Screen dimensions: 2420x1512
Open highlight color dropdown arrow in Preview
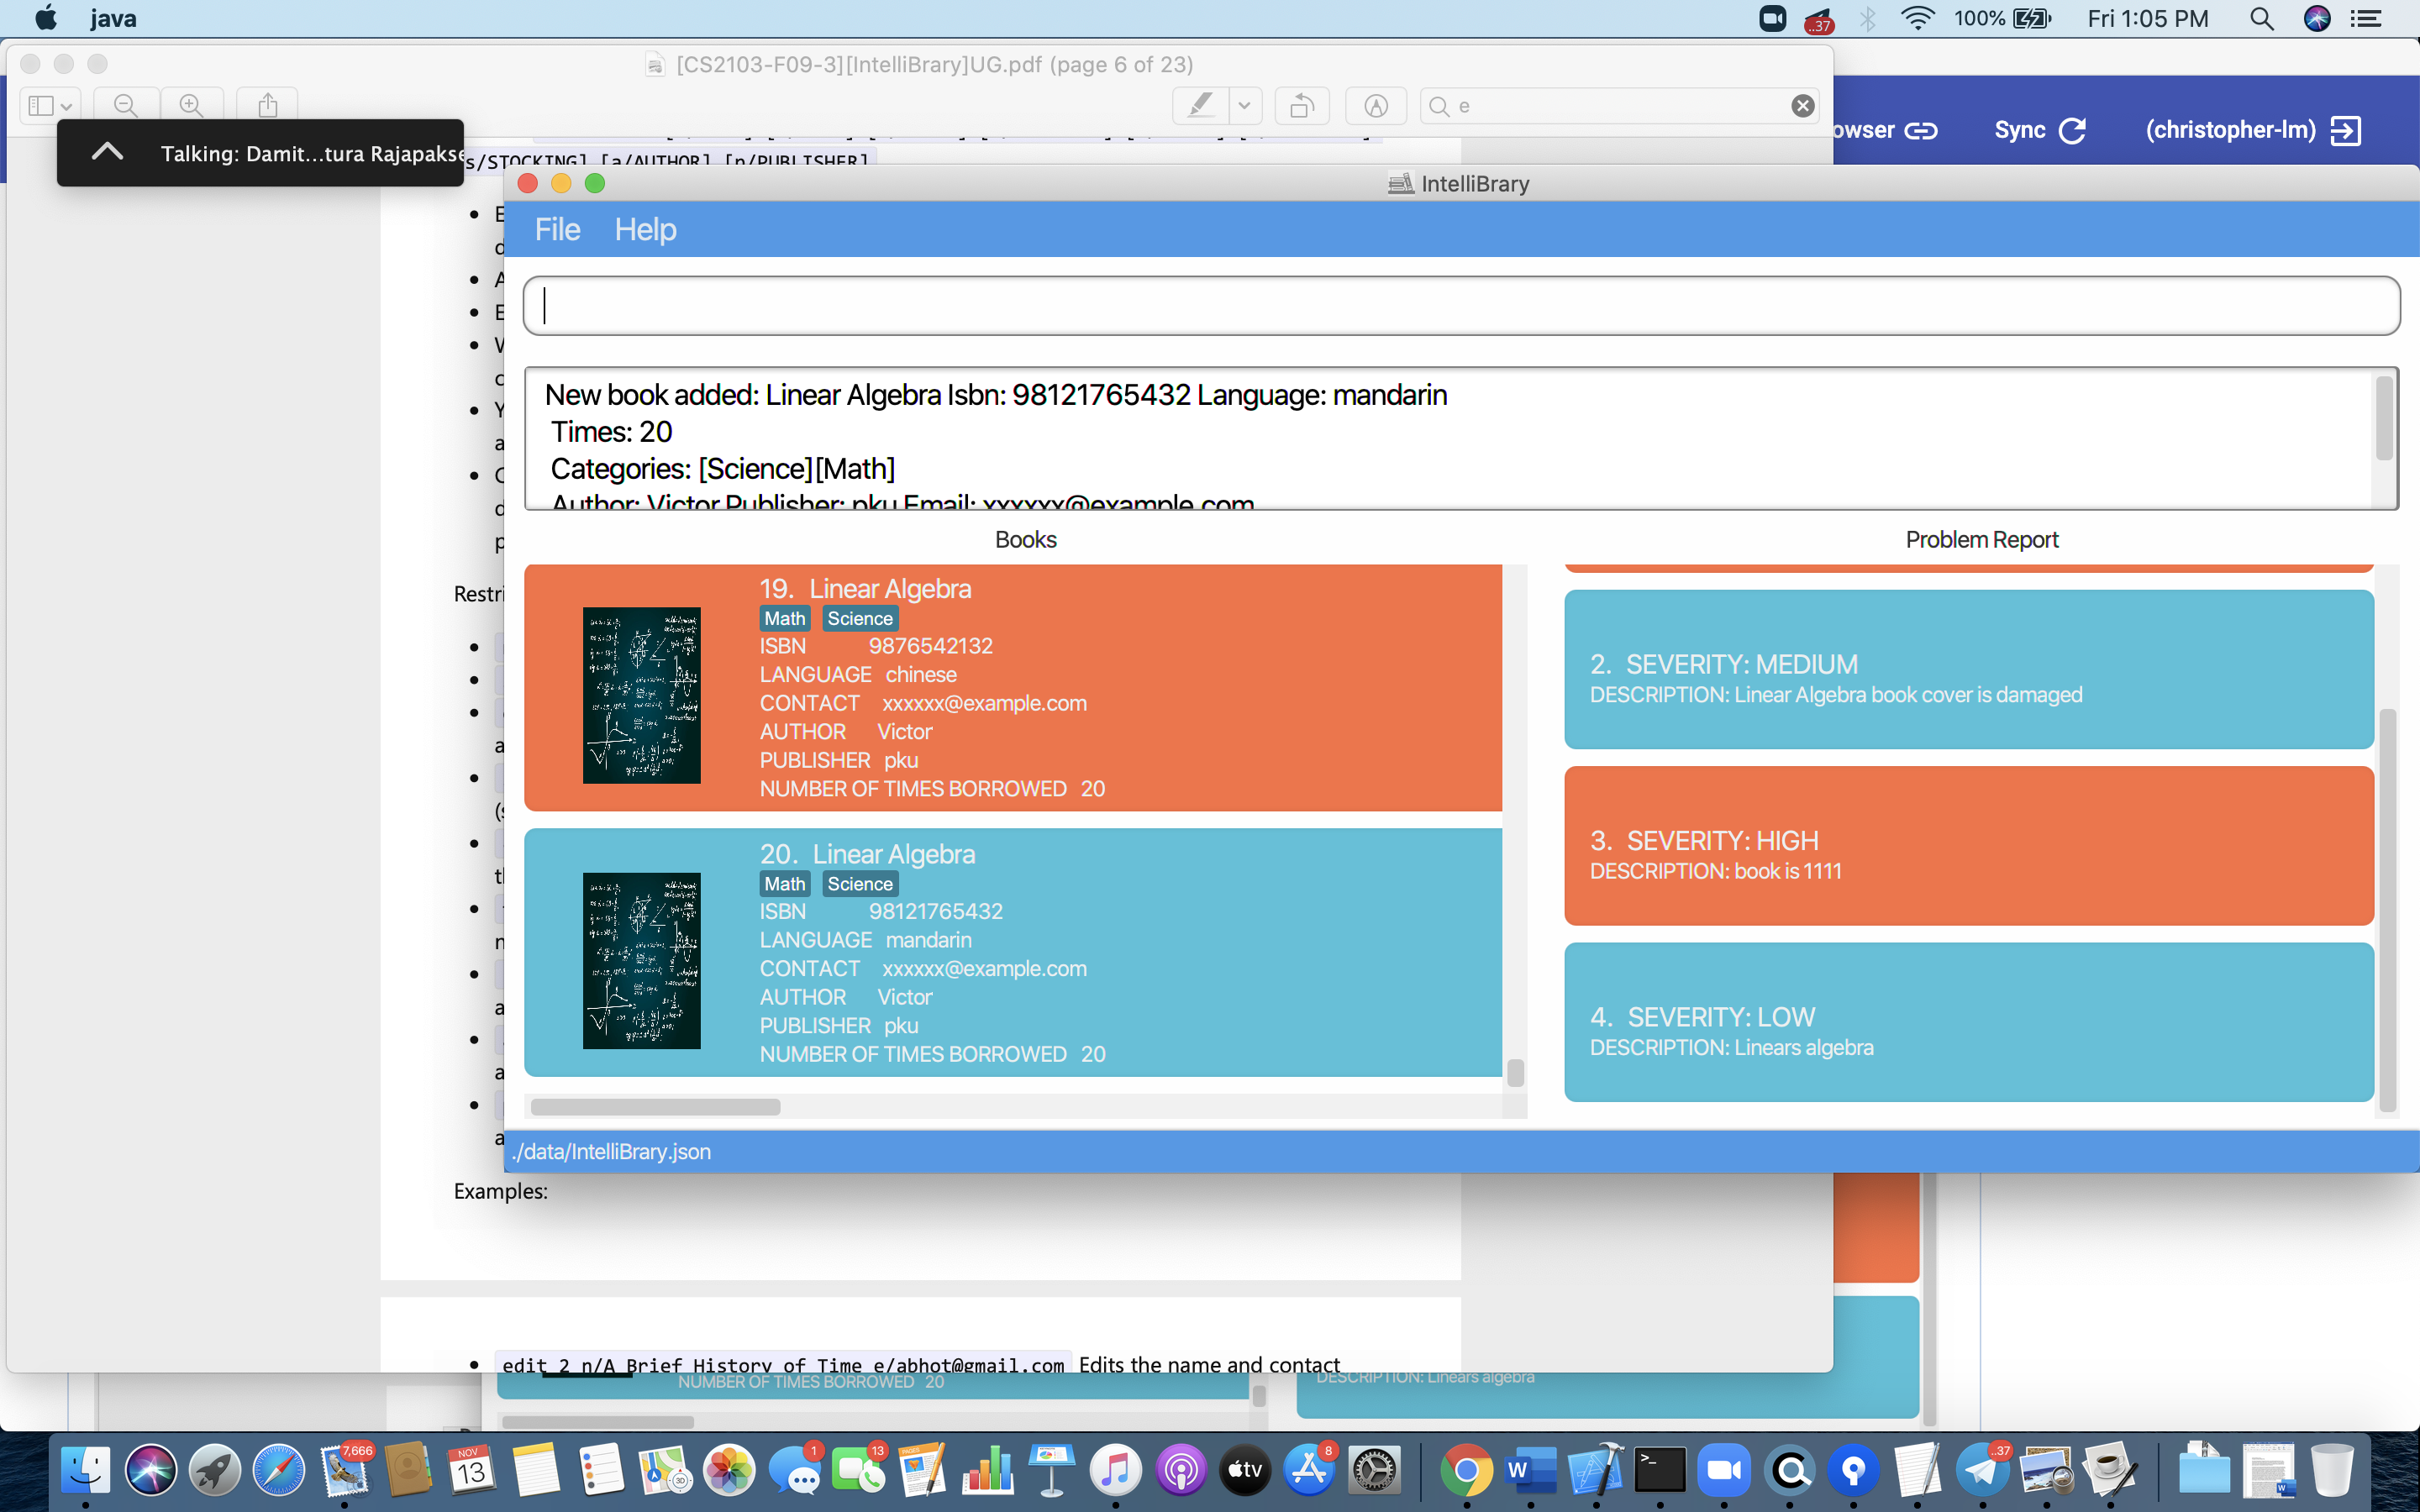(x=1244, y=105)
